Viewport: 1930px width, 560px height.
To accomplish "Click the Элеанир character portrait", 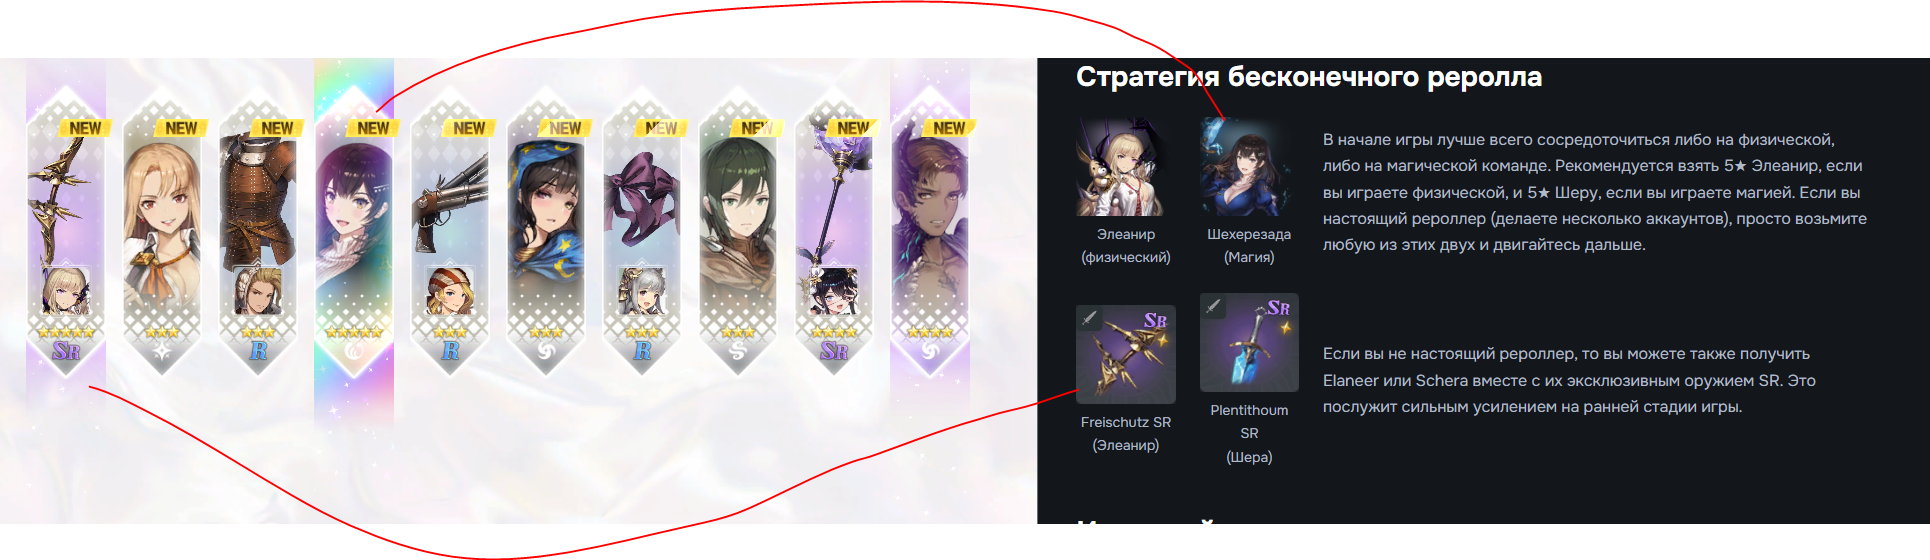I will (x=1125, y=167).
